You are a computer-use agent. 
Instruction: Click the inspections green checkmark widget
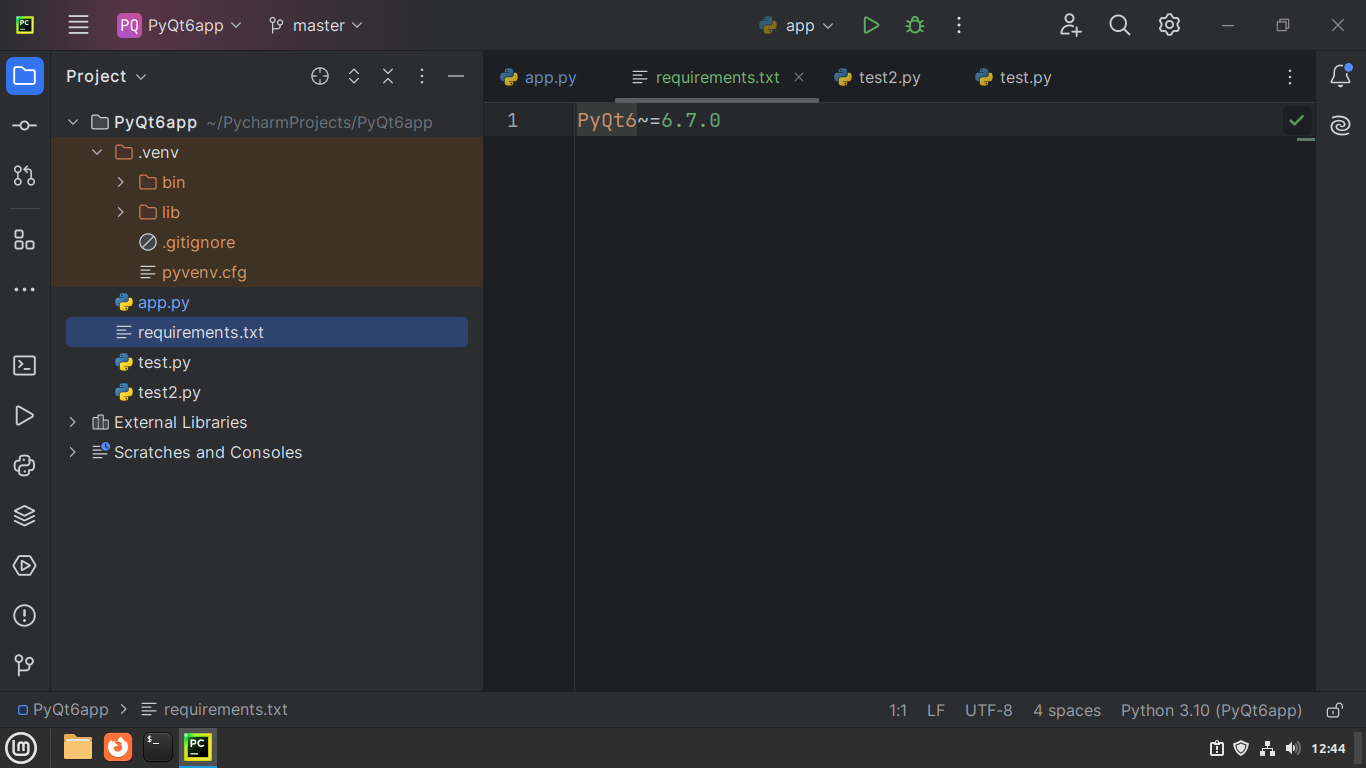pos(1297,120)
